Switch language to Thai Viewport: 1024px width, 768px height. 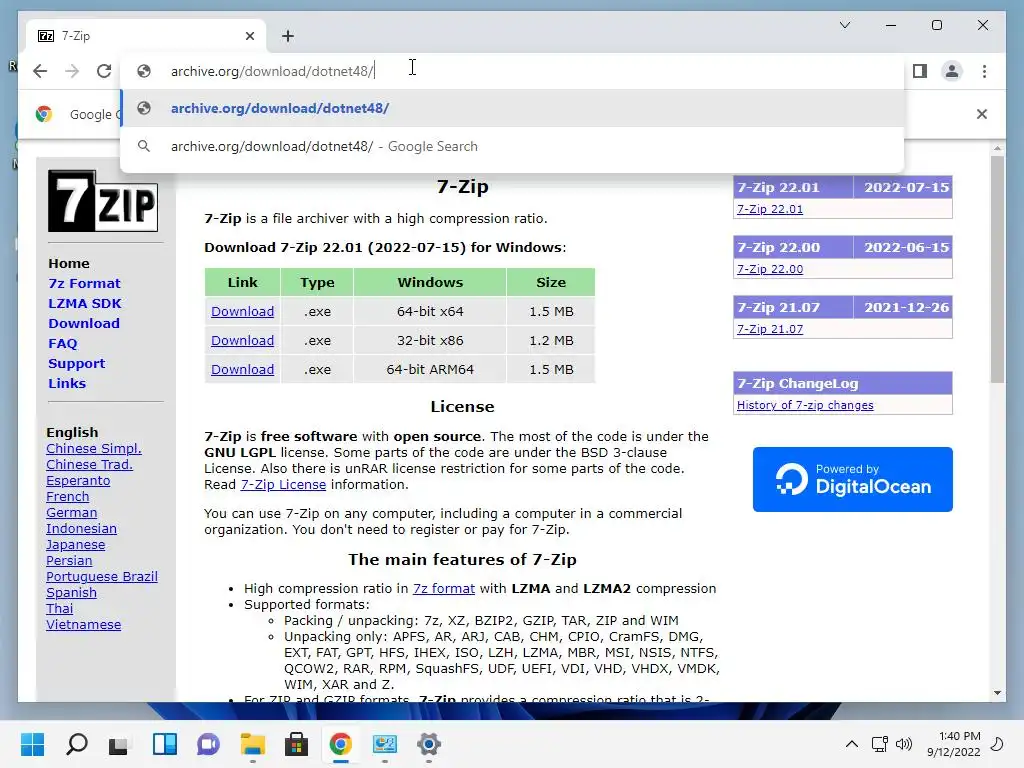click(x=59, y=609)
